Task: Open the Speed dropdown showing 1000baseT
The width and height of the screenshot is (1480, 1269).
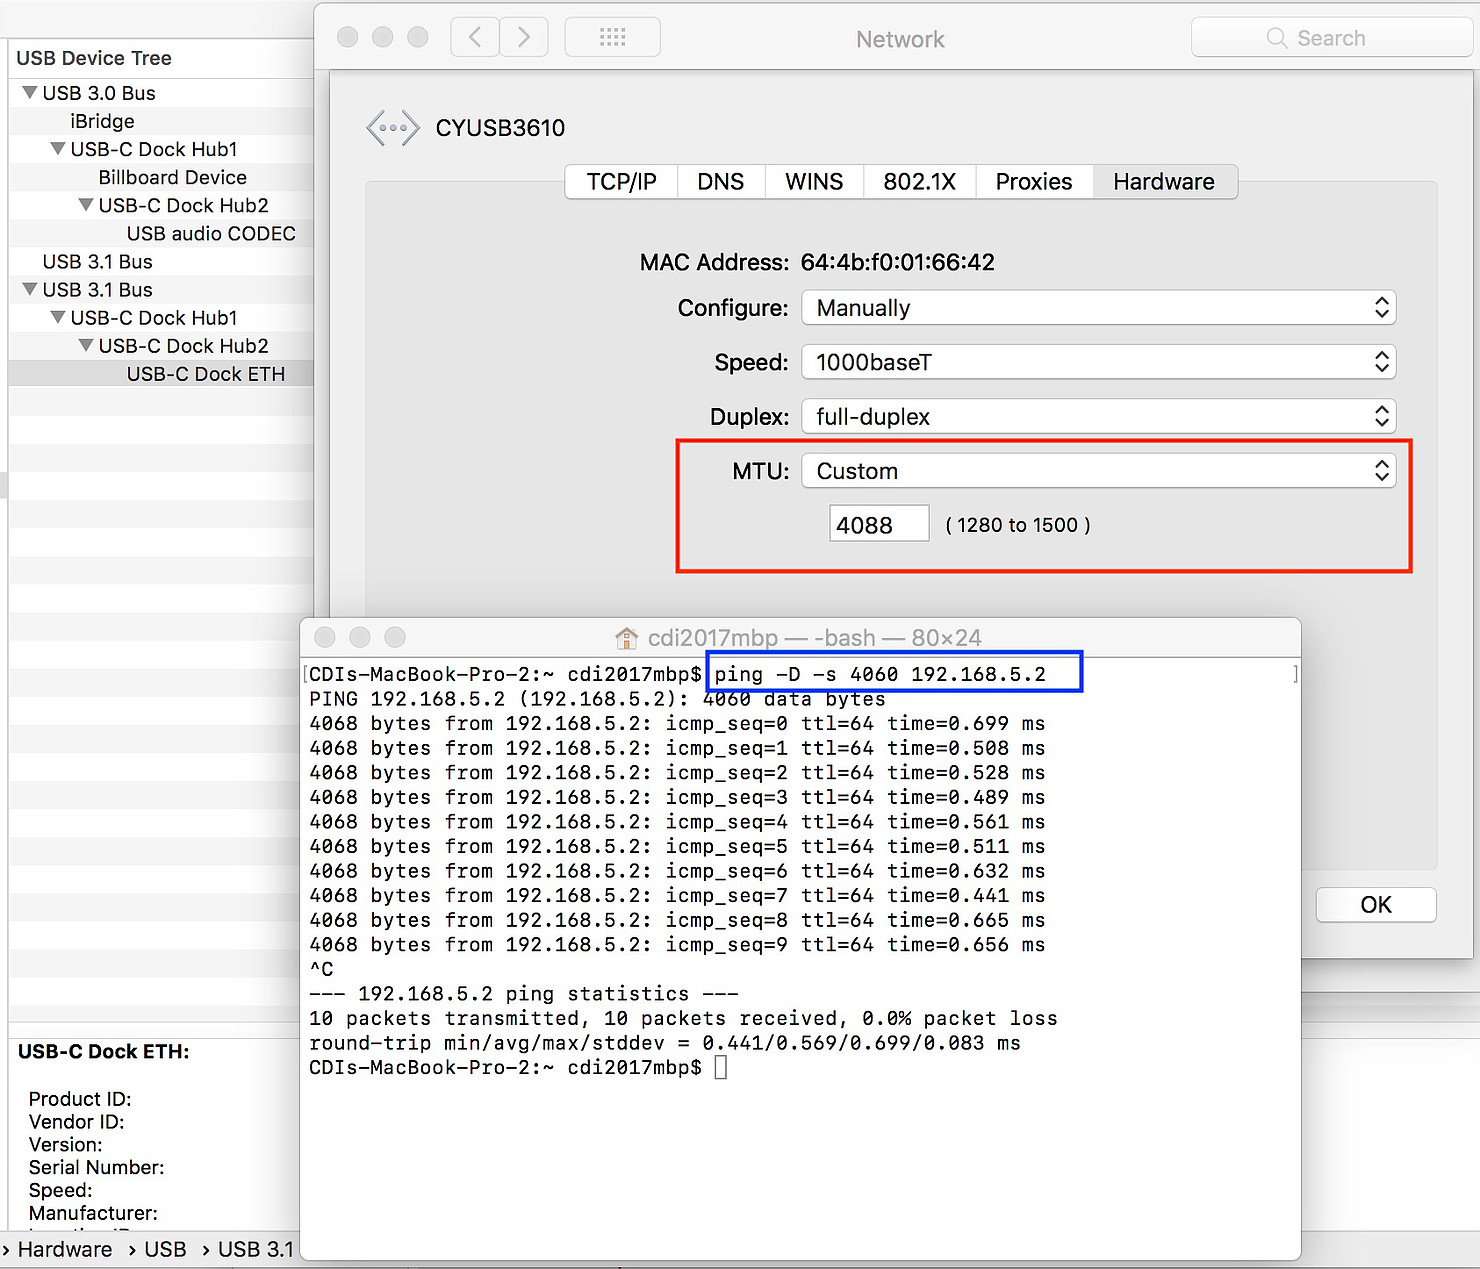Action: (x=1098, y=362)
